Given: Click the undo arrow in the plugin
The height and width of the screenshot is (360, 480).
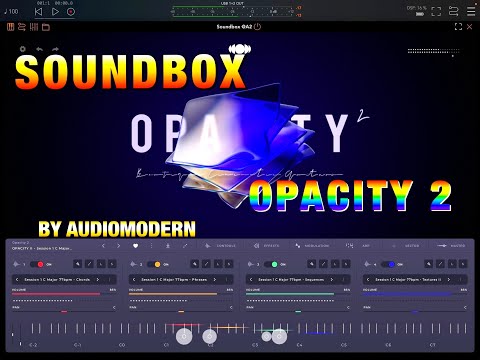Looking at the screenshot, I should [39, 49].
